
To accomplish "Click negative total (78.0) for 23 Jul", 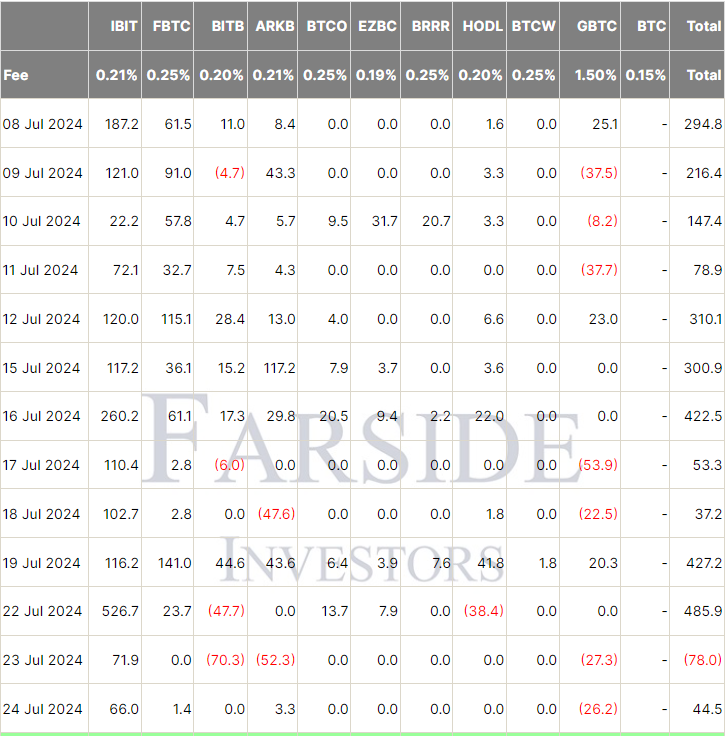I will pos(703,660).
